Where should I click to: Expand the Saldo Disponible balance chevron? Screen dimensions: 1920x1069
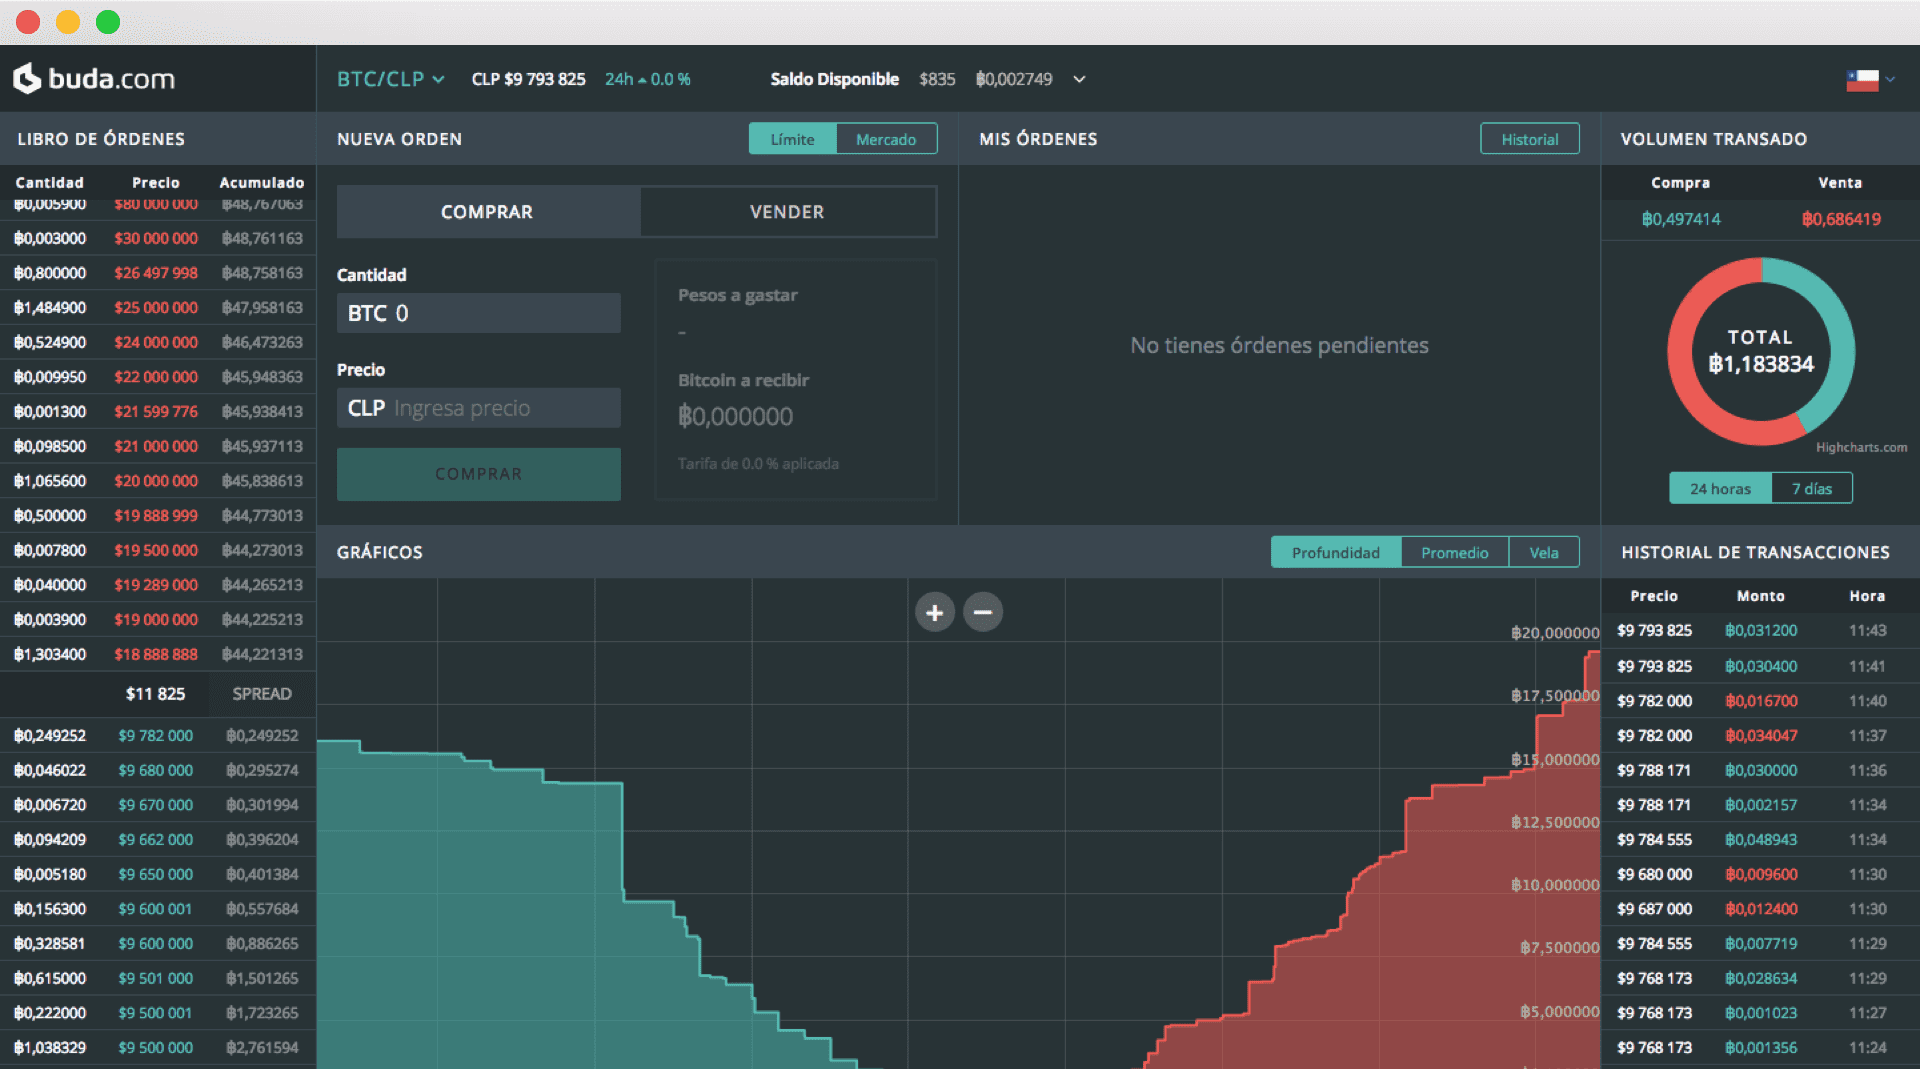(1079, 79)
